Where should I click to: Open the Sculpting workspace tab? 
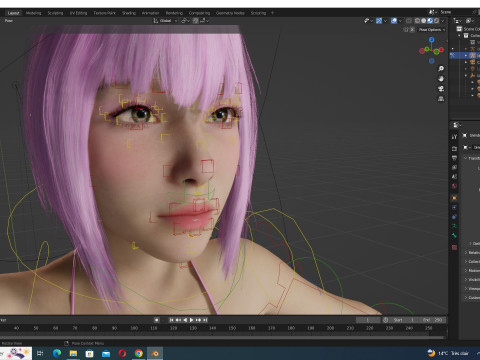pos(55,13)
